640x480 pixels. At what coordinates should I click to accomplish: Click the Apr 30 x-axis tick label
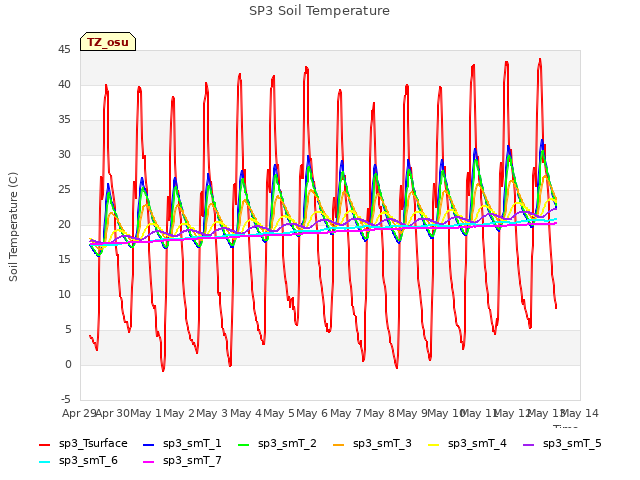pyautogui.click(x=113, y=413)
